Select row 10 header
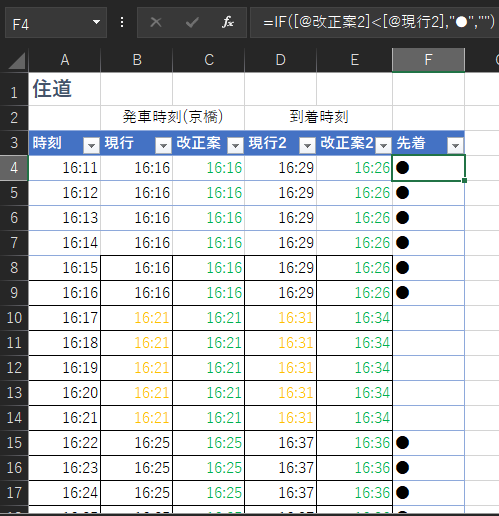This screenshot has height=516, width=499. tap(14, 318)
